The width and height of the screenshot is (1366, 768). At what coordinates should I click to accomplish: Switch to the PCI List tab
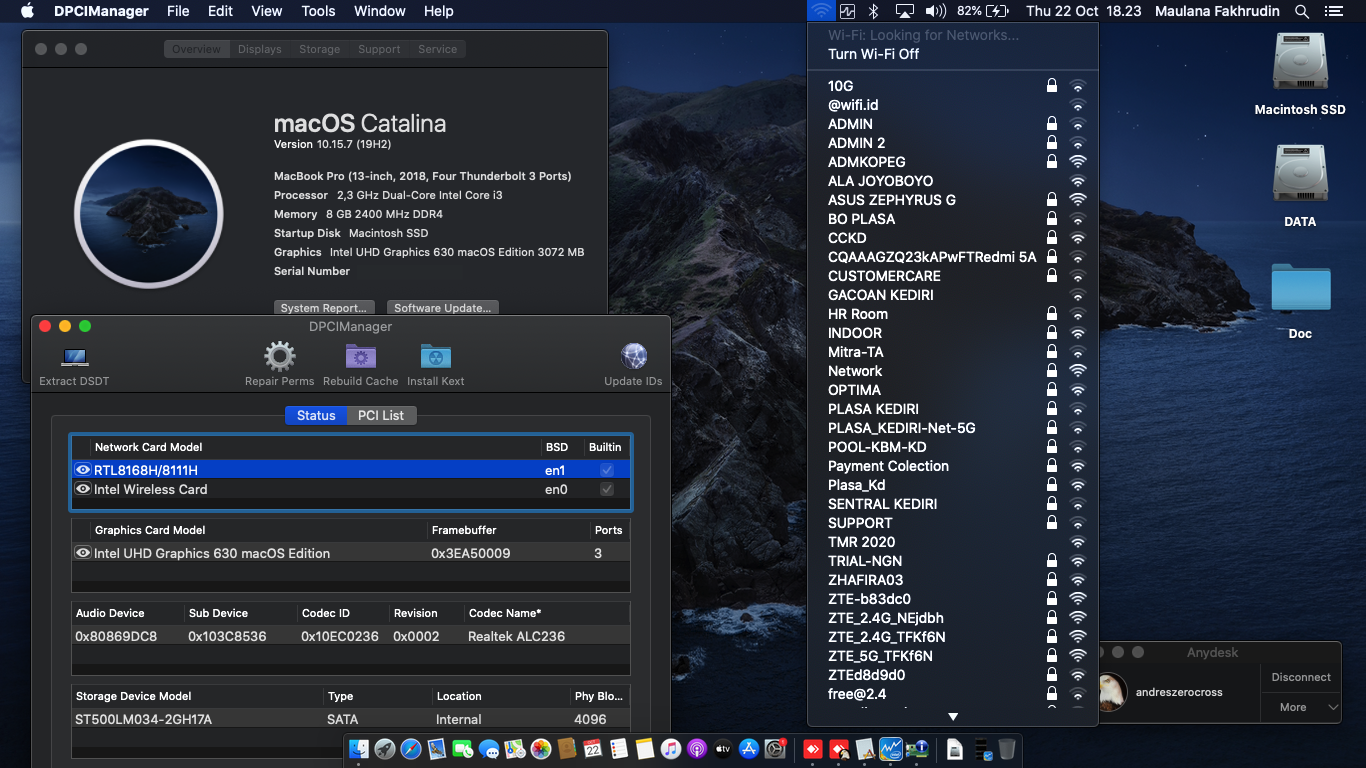click(381, 415)
